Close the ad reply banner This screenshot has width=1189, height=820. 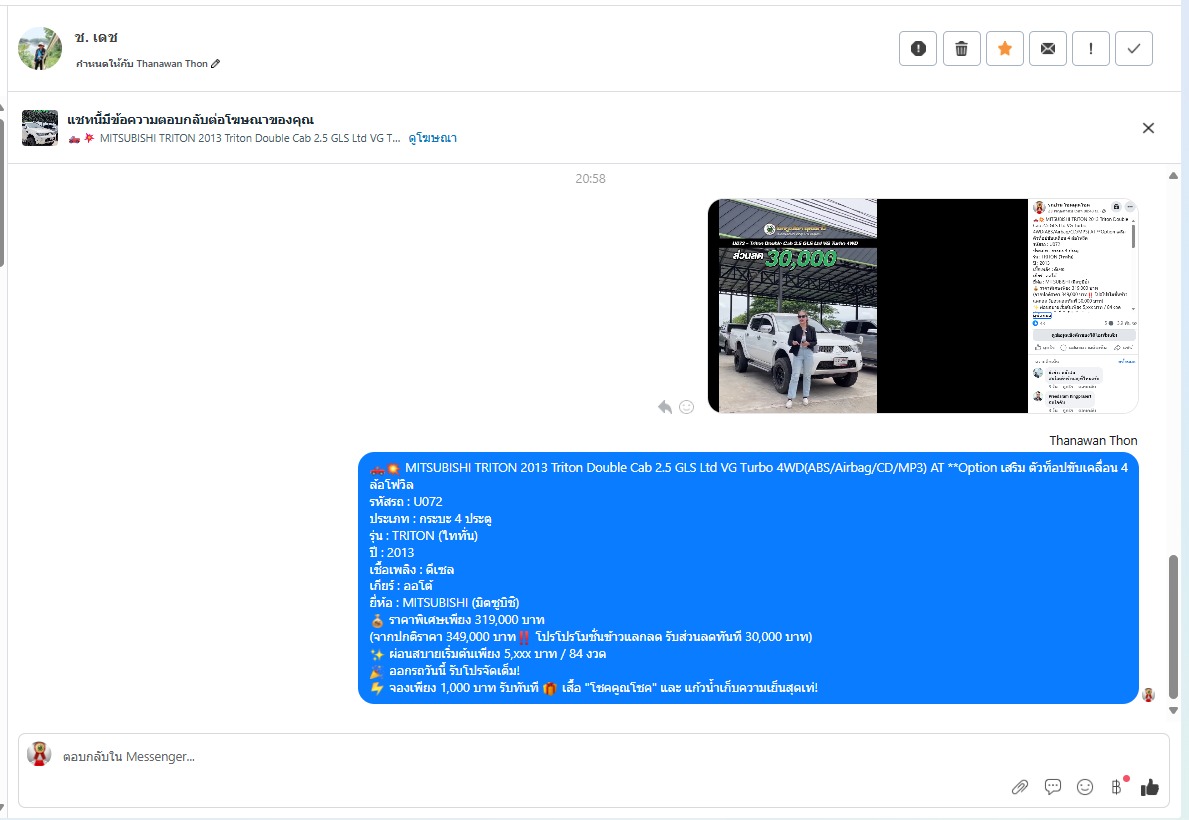coord(1148,128)
